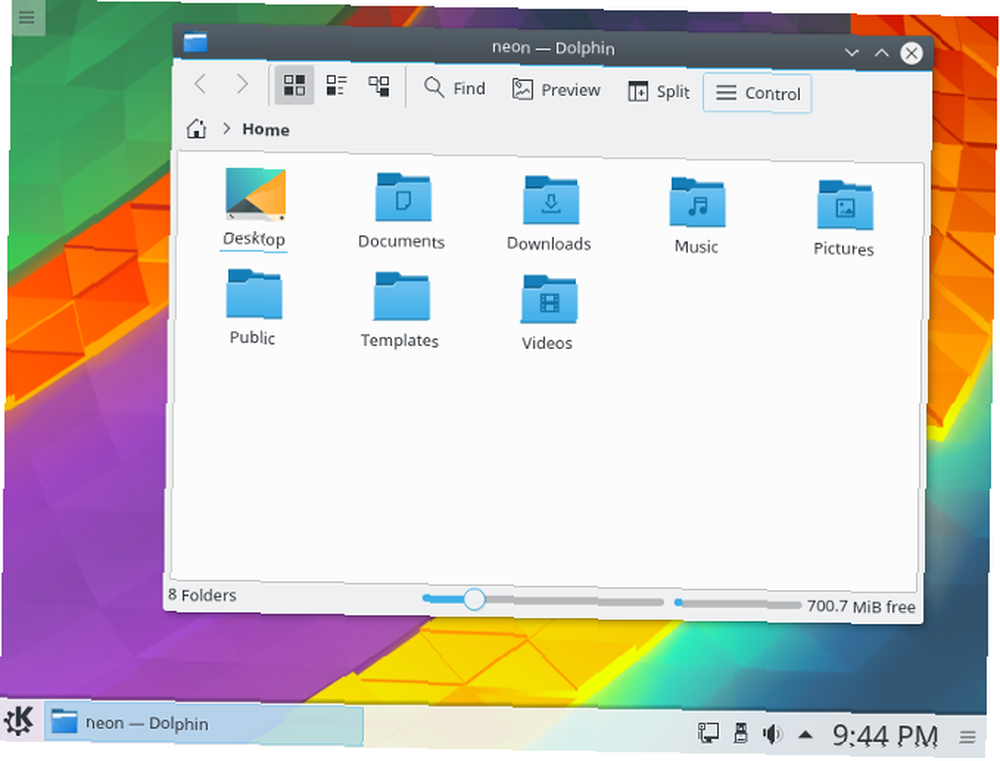1000x761 pixels.
Task: Open the panel settings hamburger icon
Action: coord(967,737)
